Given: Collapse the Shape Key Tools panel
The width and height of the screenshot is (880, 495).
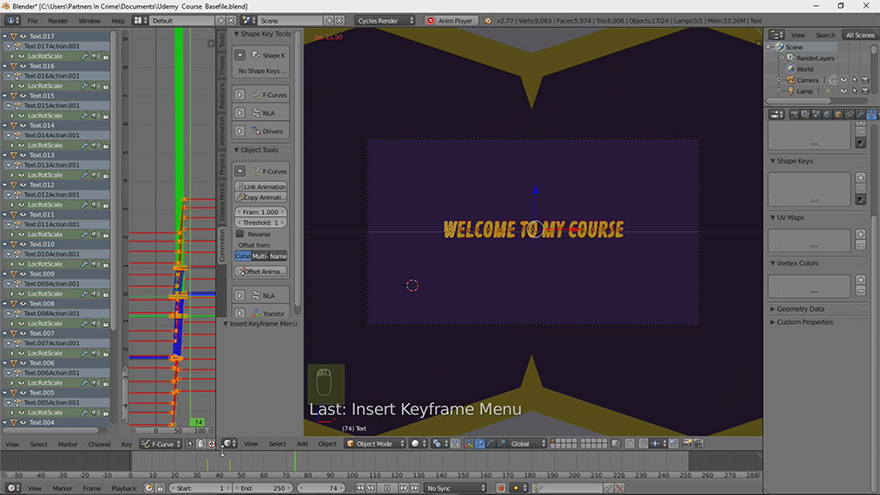Looking at the screenshot, I should click(237, 34).
